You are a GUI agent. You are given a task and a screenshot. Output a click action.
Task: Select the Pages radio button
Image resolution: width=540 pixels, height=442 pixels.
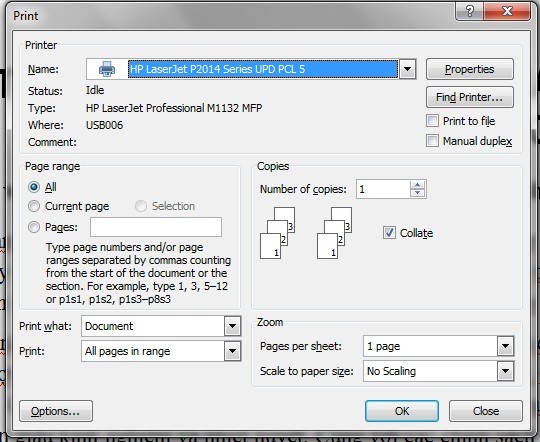point(34,227)
